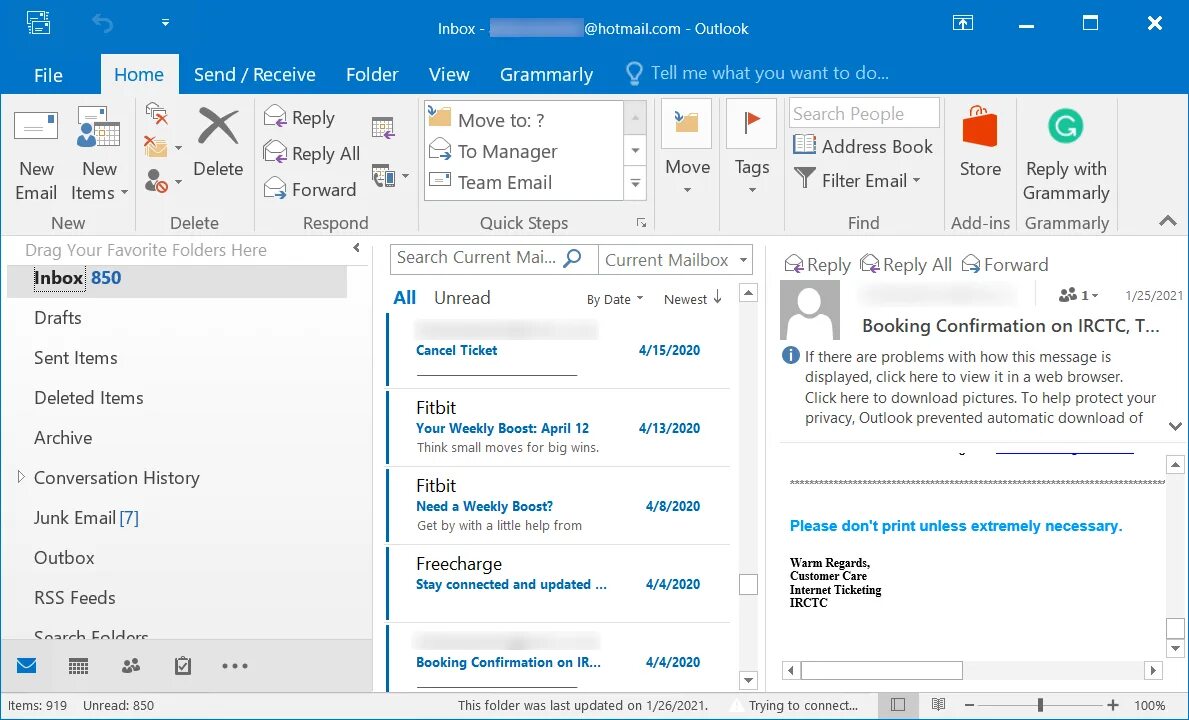Switch to the View ribbon tab
Viewport: 1189px width, 720px height.
449,73
